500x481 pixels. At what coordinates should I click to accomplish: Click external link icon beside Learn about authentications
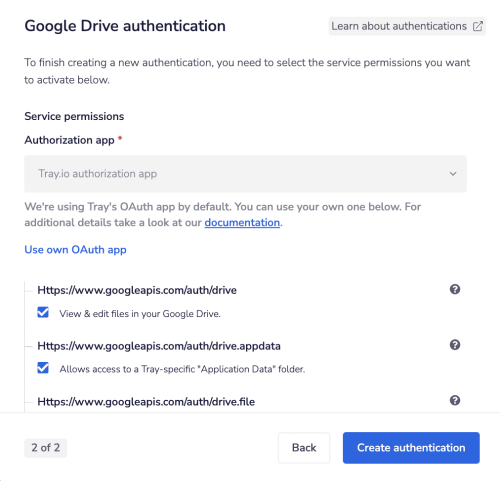(x=478, y=26)
